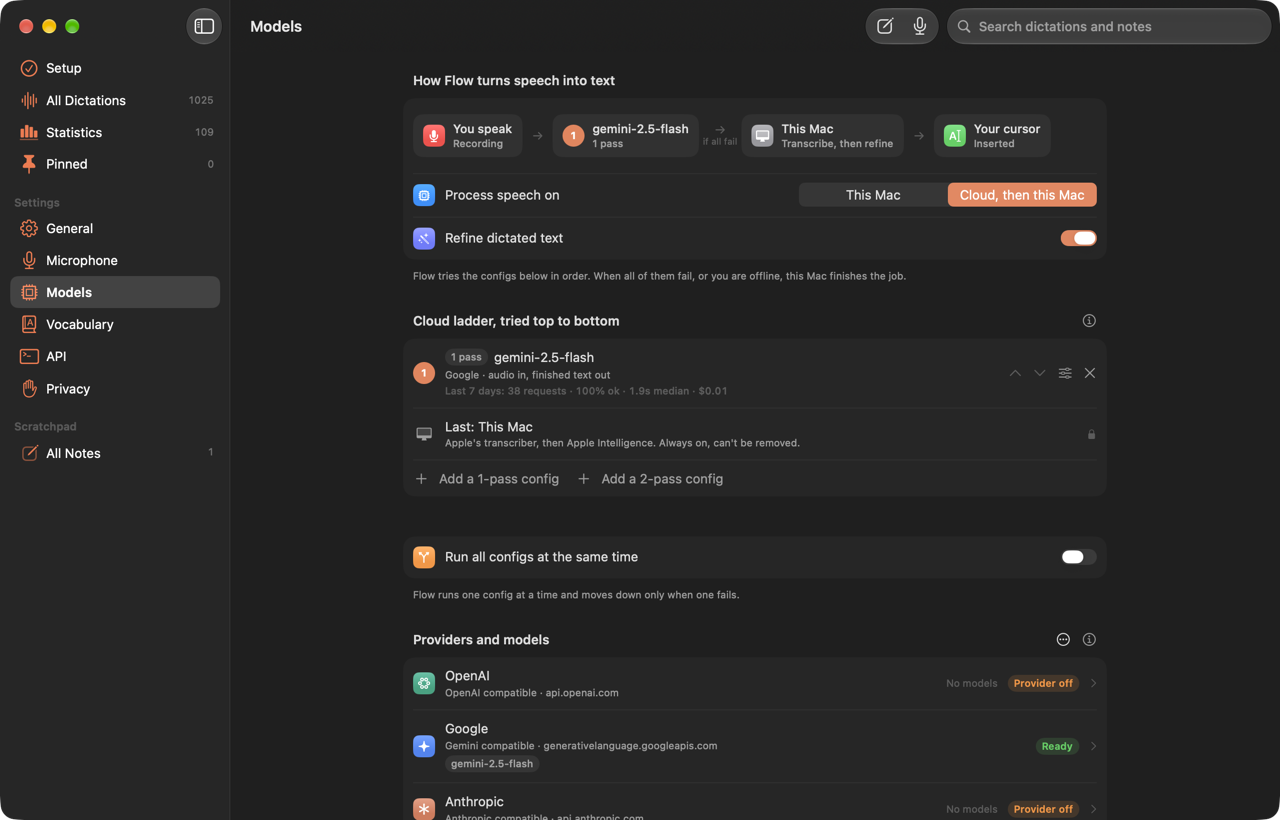1280x820 pixels.
Task: Disable Refine dictated text switch
Action: [x=1078, y=238]
